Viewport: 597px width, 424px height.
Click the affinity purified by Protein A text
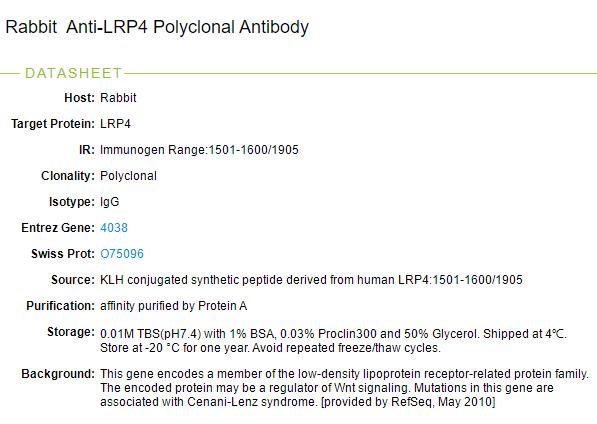[174, 306]
